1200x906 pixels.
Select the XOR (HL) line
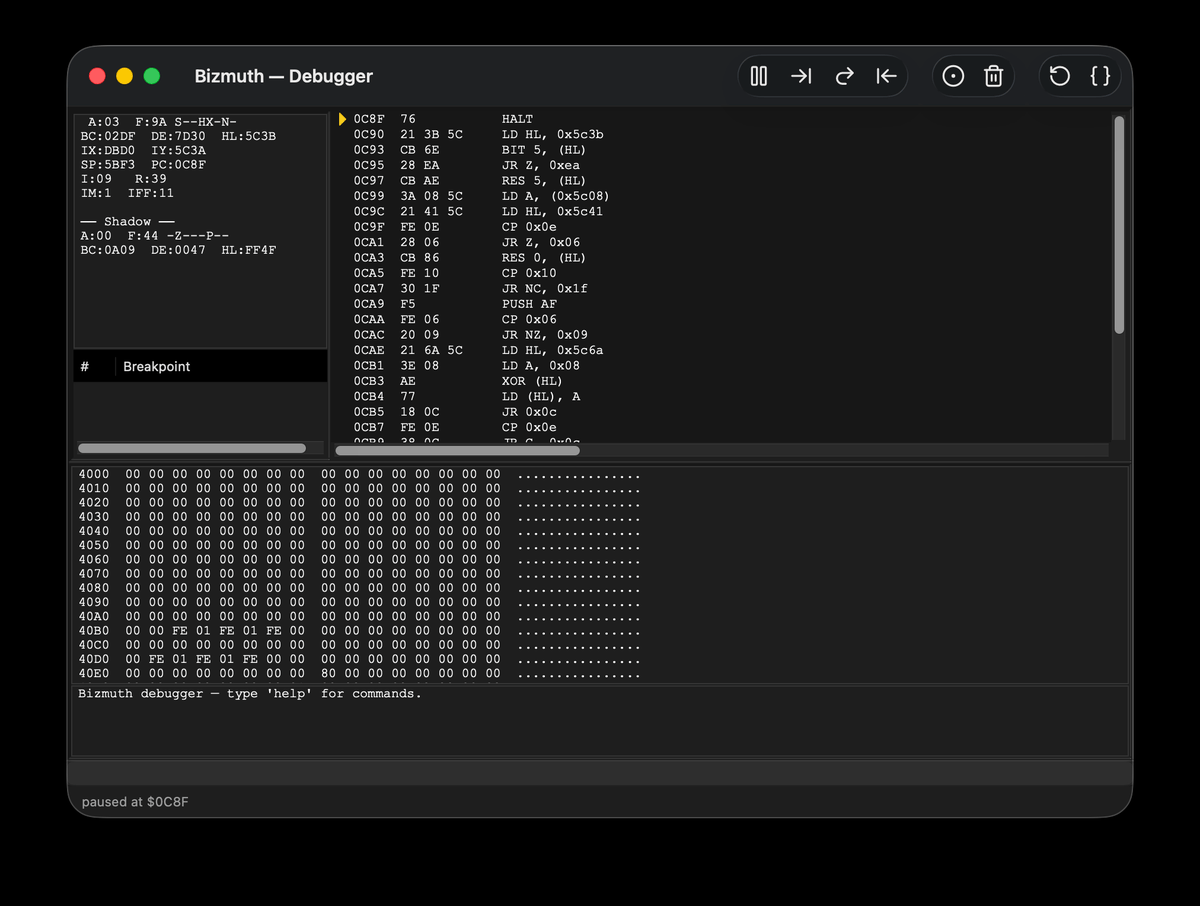coord(458,381)
